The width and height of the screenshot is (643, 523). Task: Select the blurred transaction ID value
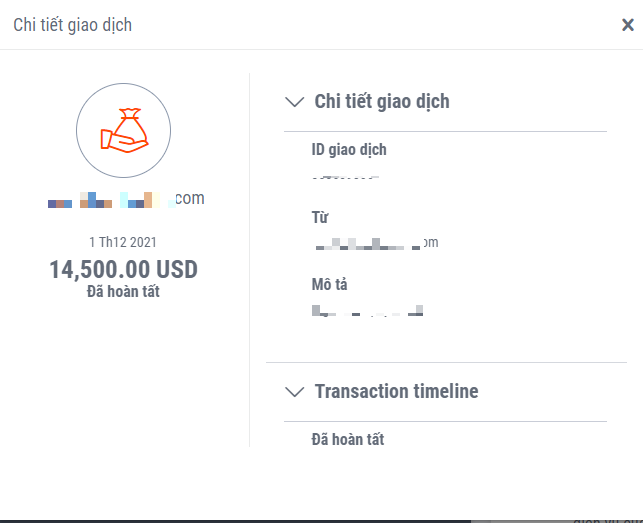(x=346, y=177)
